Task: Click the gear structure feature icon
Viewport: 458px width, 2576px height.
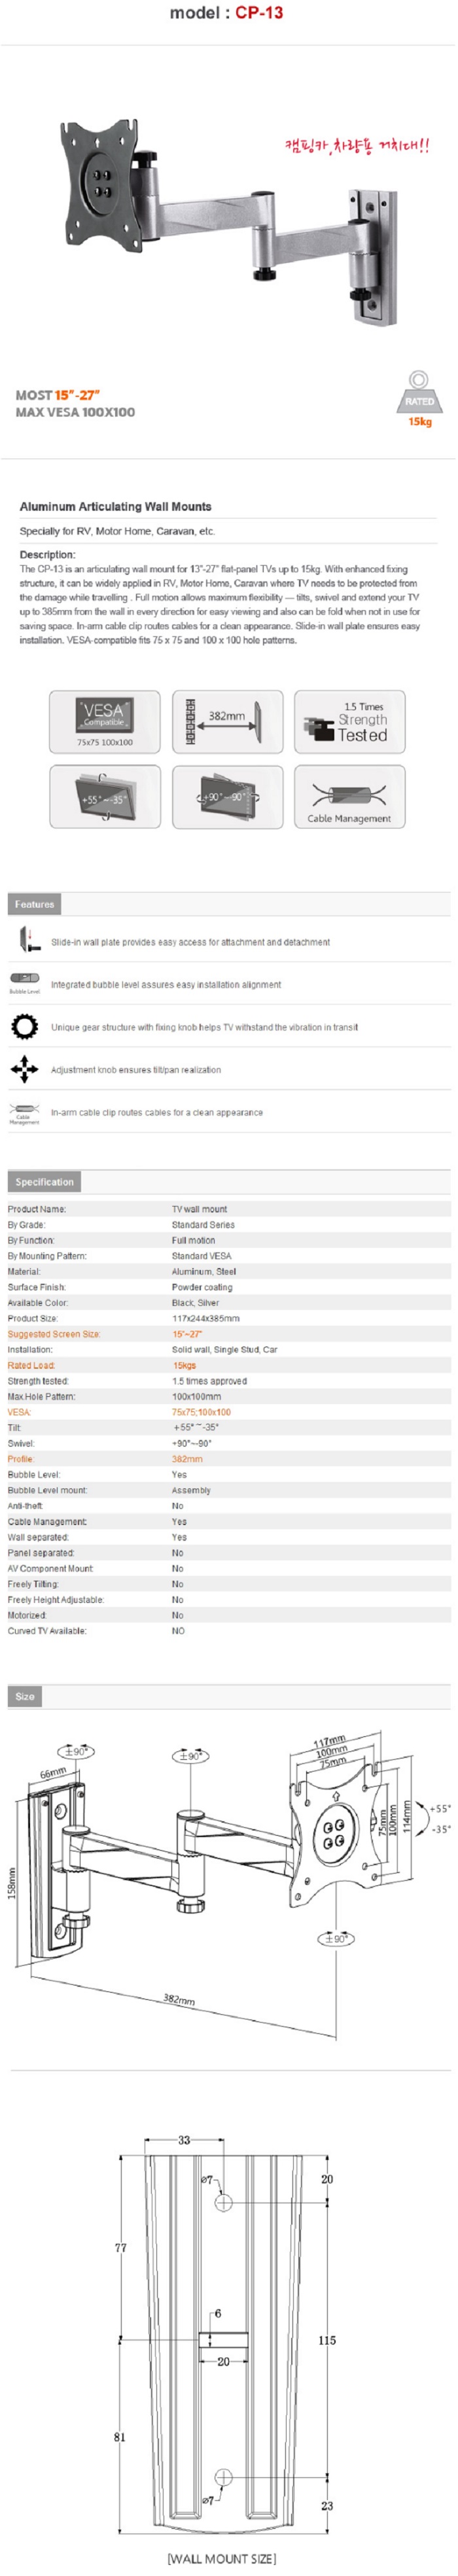Action: (x=25, y=1027)
